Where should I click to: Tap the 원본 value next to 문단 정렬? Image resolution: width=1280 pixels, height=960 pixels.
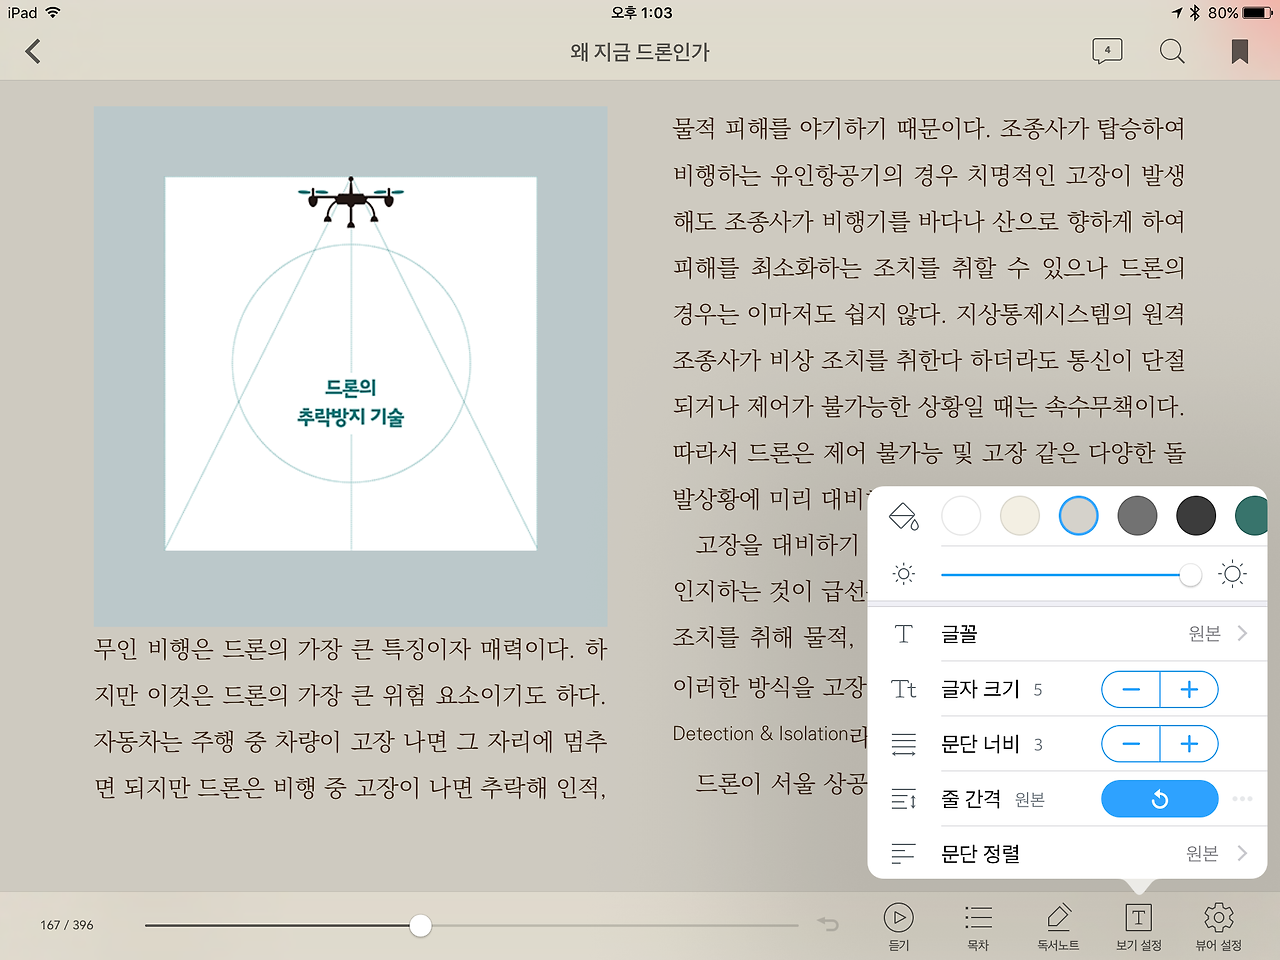tap(1203, 853)
